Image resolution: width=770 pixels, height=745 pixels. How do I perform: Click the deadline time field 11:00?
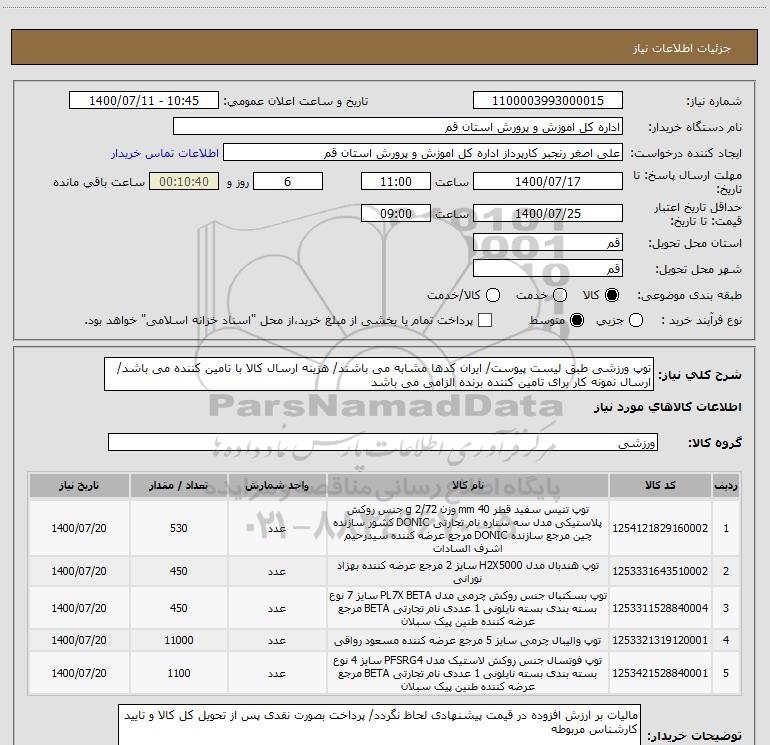pos(396,181)
